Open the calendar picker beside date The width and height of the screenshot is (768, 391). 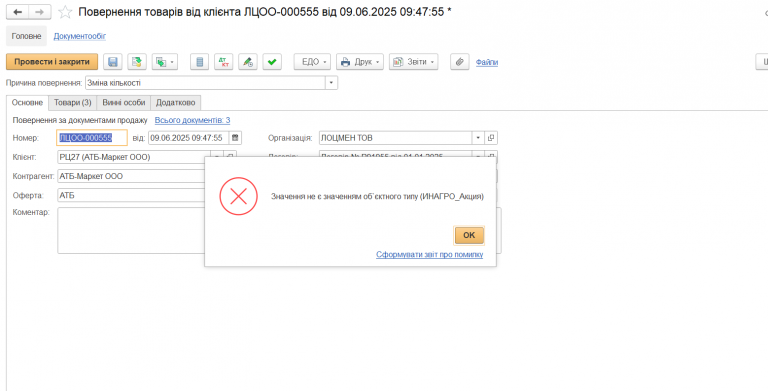pos(235,138)
